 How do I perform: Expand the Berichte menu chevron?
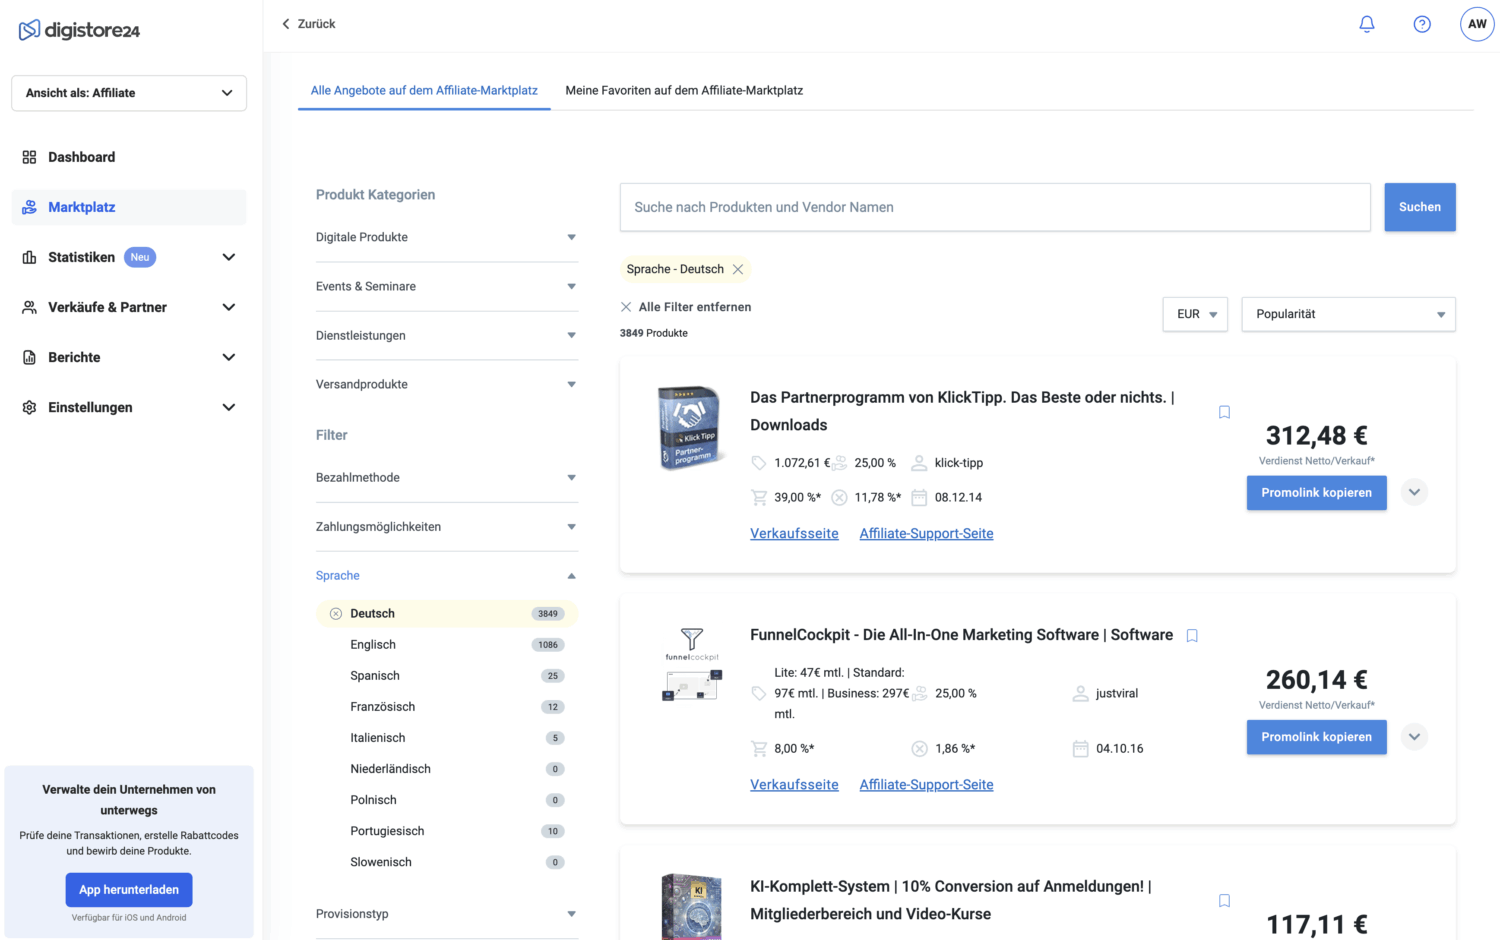tap(228, 357)
